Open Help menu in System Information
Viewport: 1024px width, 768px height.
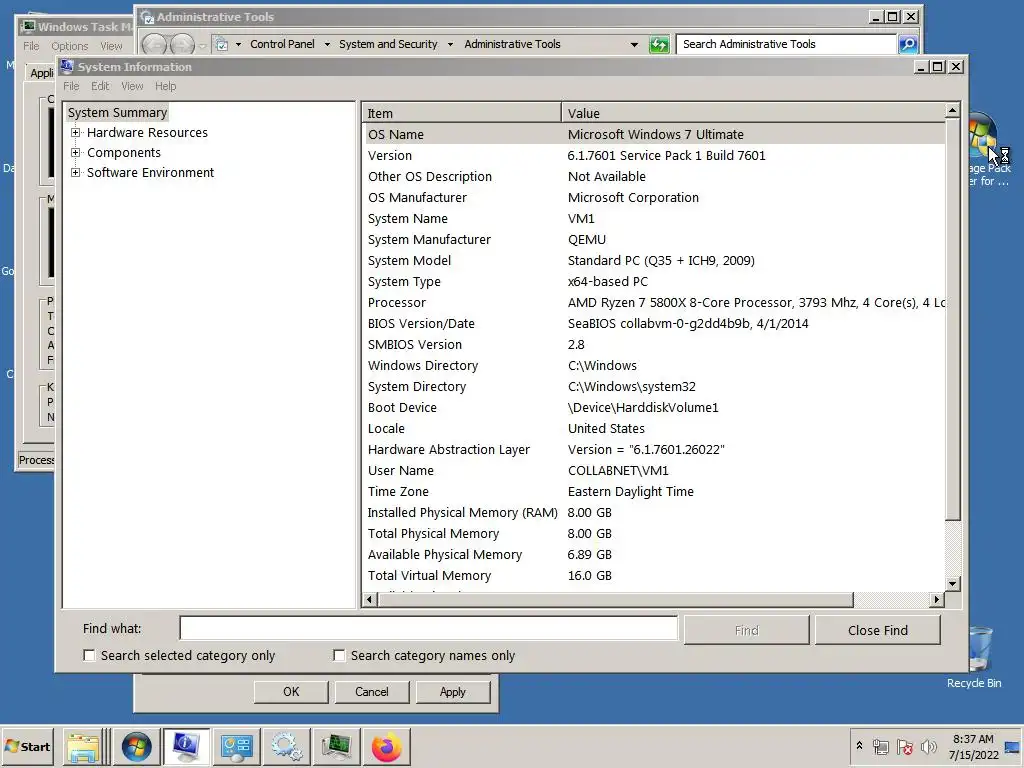point(165,86)
